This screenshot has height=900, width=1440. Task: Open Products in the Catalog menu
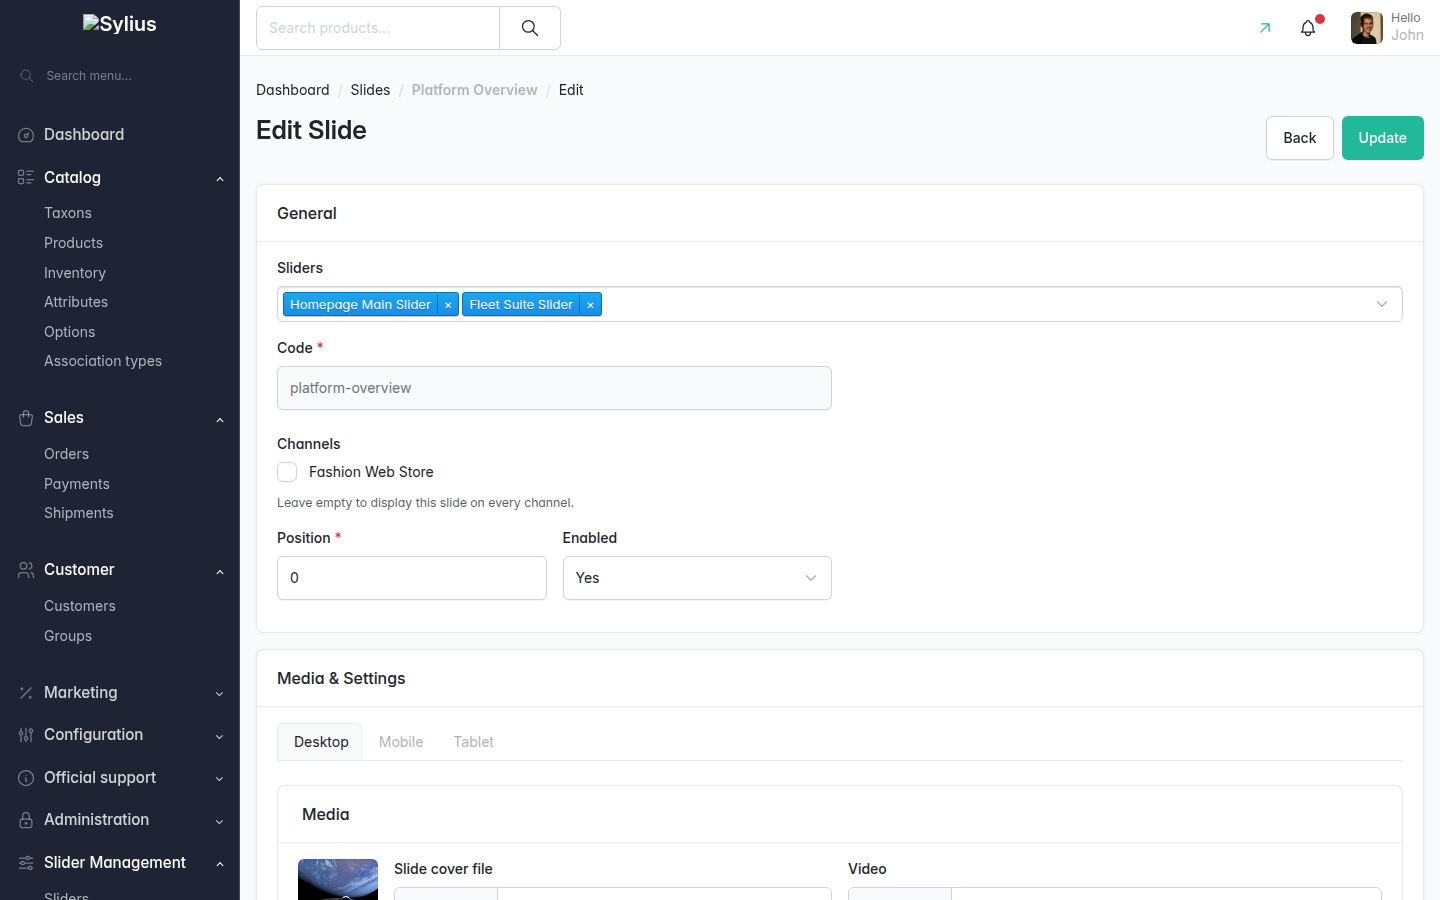click(73, 243)
